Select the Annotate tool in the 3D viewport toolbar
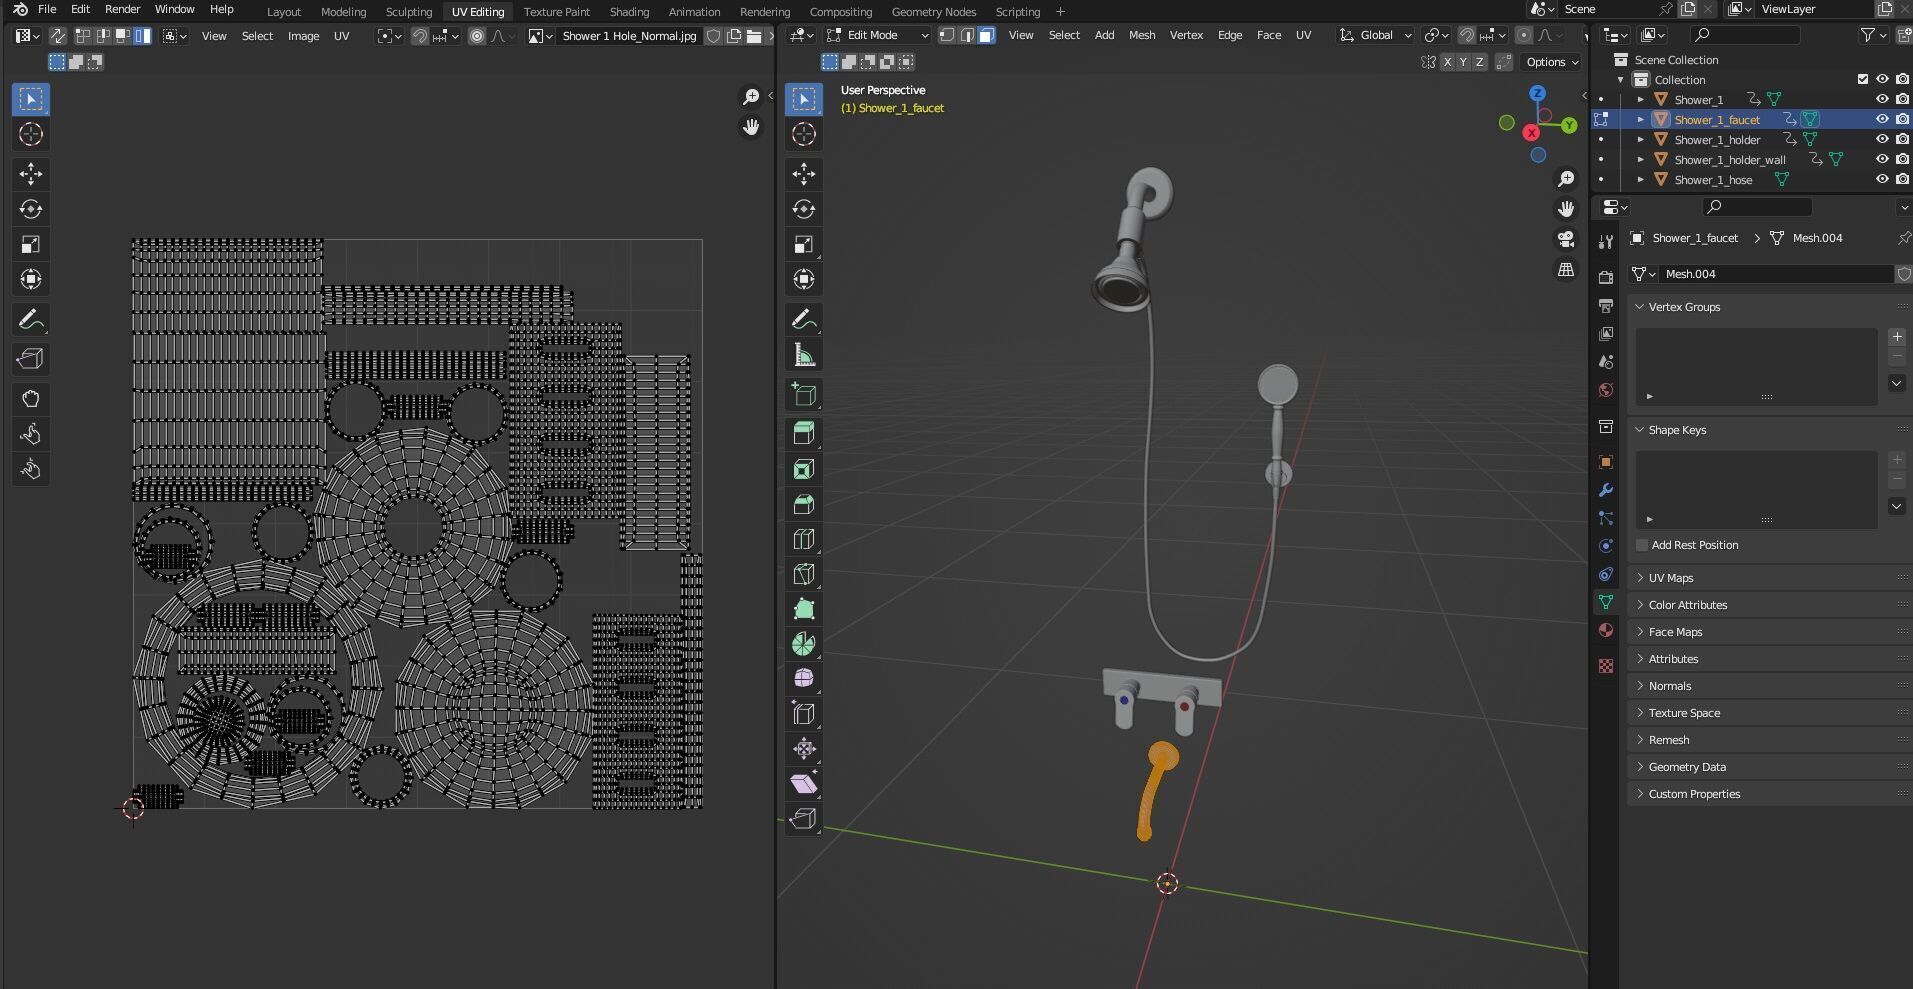Screen dimensions: 1913x989 pos(804,320)
